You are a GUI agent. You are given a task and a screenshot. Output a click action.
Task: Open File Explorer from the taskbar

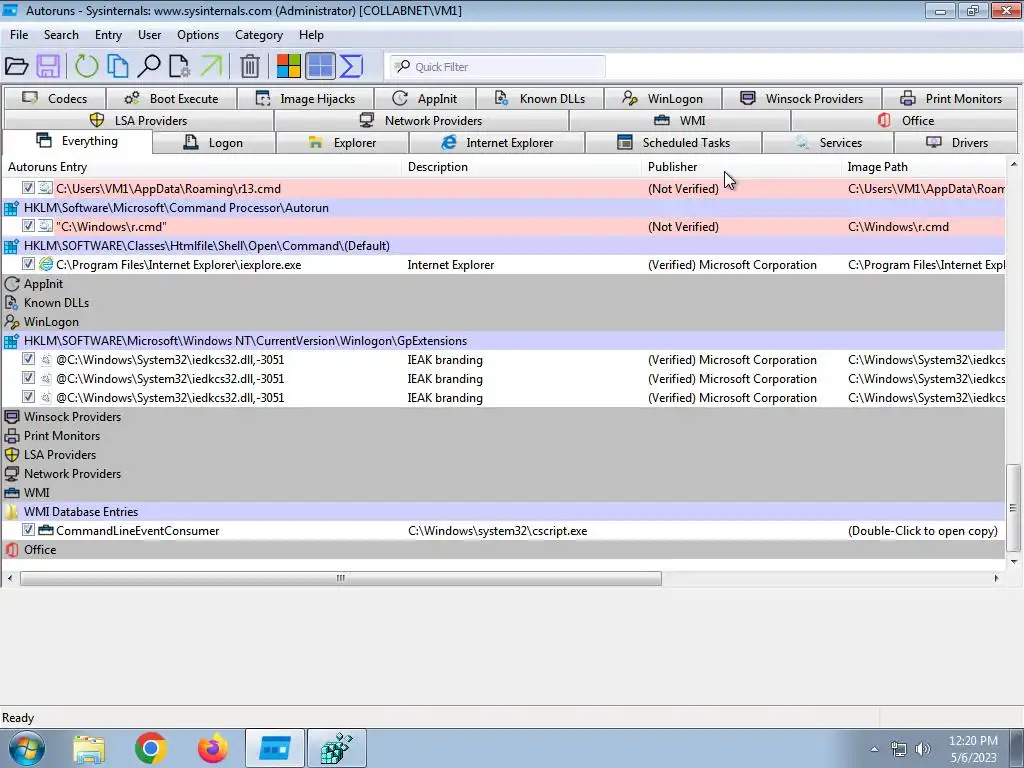pyautogui.click(x=89, y=748)
